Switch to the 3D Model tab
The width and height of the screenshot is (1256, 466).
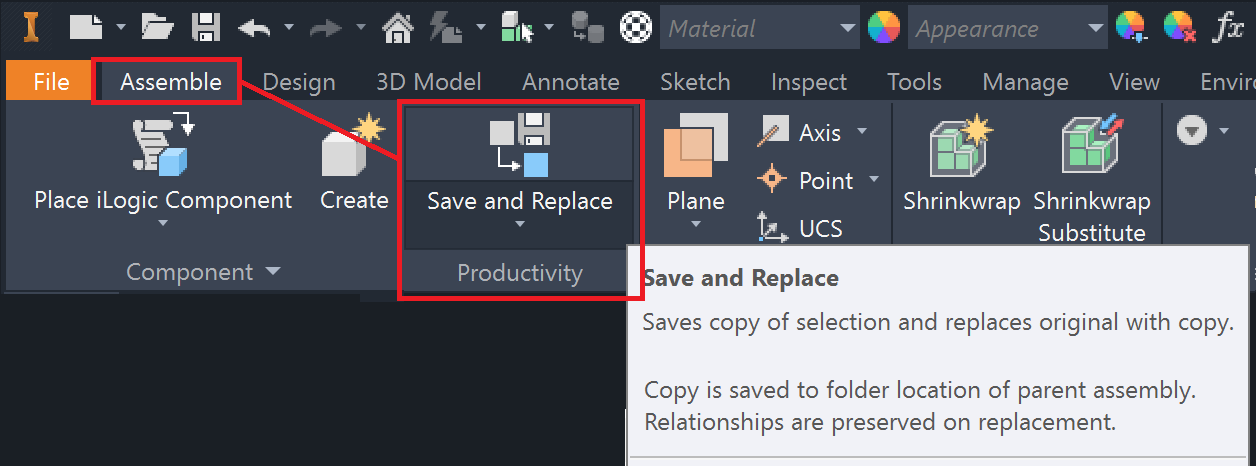(x=428, y=82)
